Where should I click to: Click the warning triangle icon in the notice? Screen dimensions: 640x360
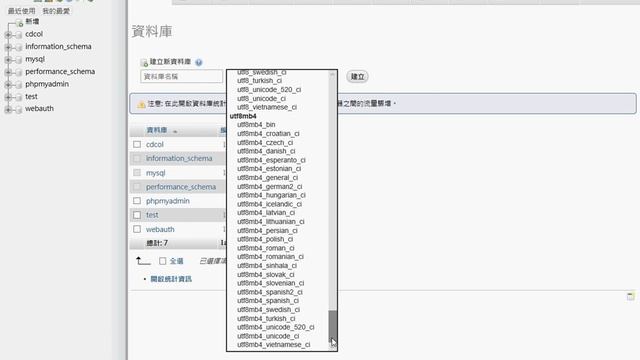point(141,104)
